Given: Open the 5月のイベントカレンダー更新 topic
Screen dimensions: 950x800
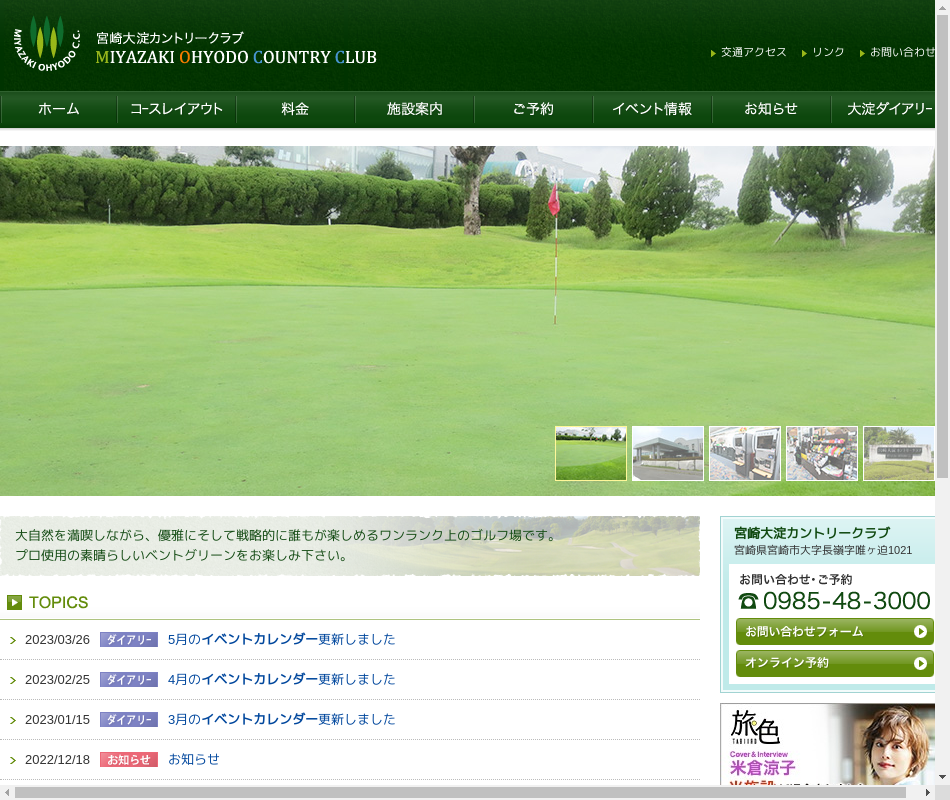Looking at the screenshot, I should tap(281, 639).
